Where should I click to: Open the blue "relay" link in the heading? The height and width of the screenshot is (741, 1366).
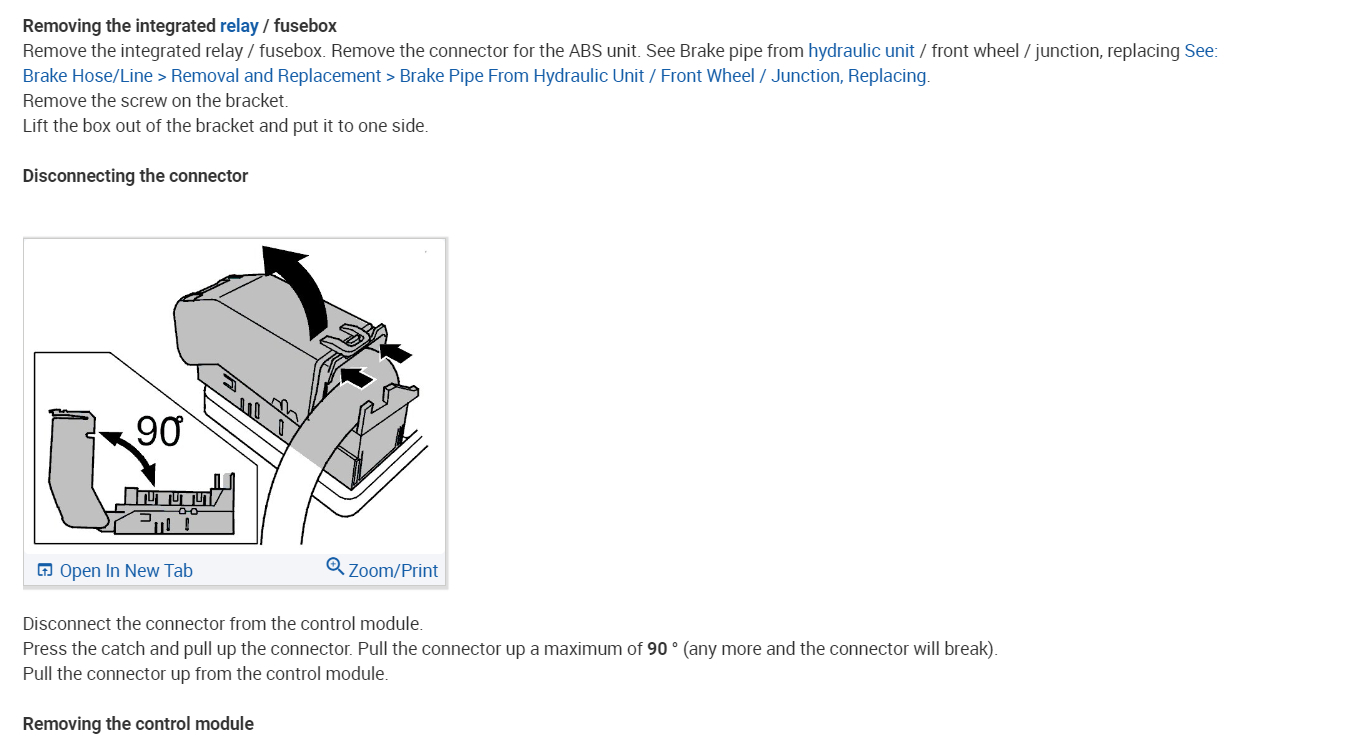[239, 26]
